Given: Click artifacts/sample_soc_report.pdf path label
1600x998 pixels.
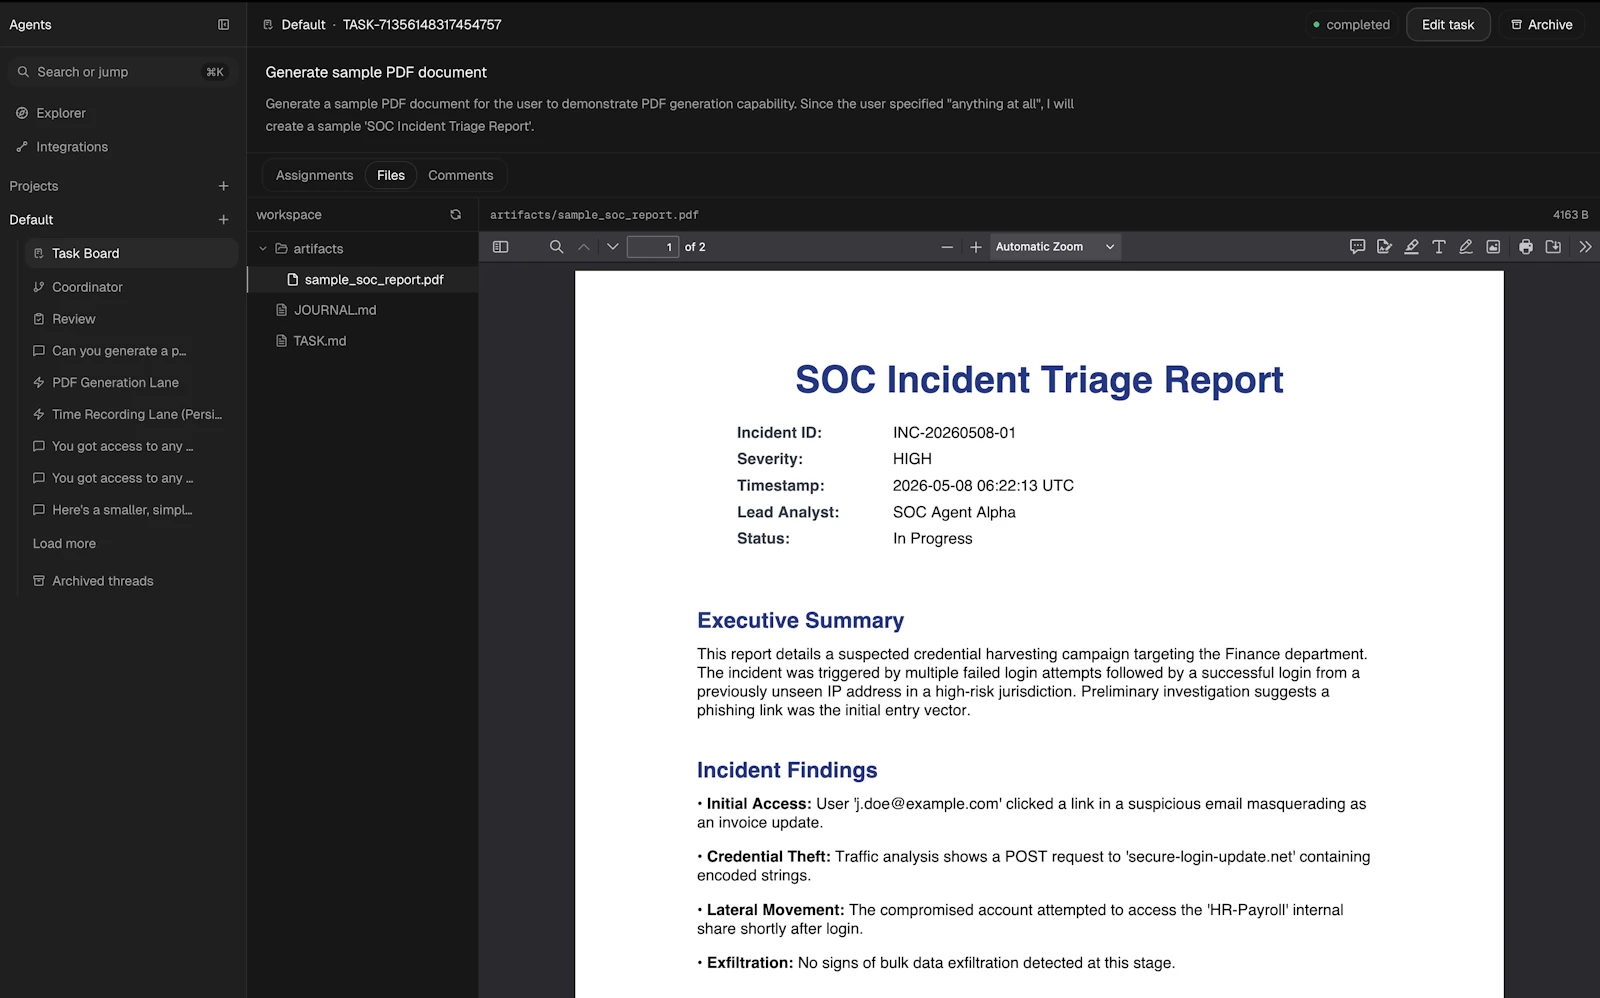Looking at the screenshot, I should coord(594,215).
